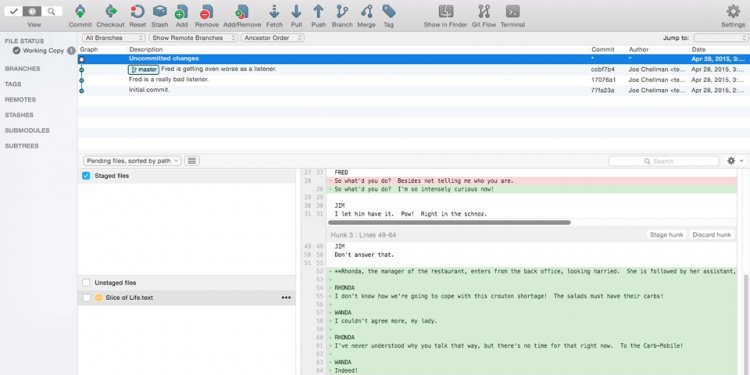Click the Graph column header
Viewport: 750px width, 375px height.
pyautogui.click(x=88, y=49)
